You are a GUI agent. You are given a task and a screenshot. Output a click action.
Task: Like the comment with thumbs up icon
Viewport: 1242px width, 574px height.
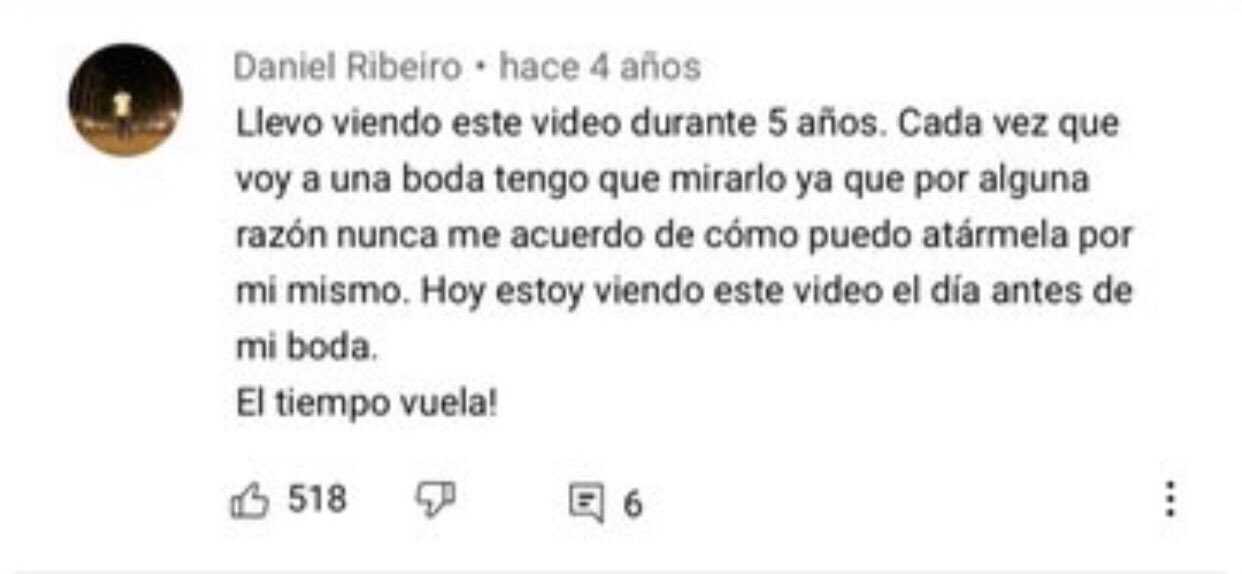pyautogui.click(x=250, y=499)
